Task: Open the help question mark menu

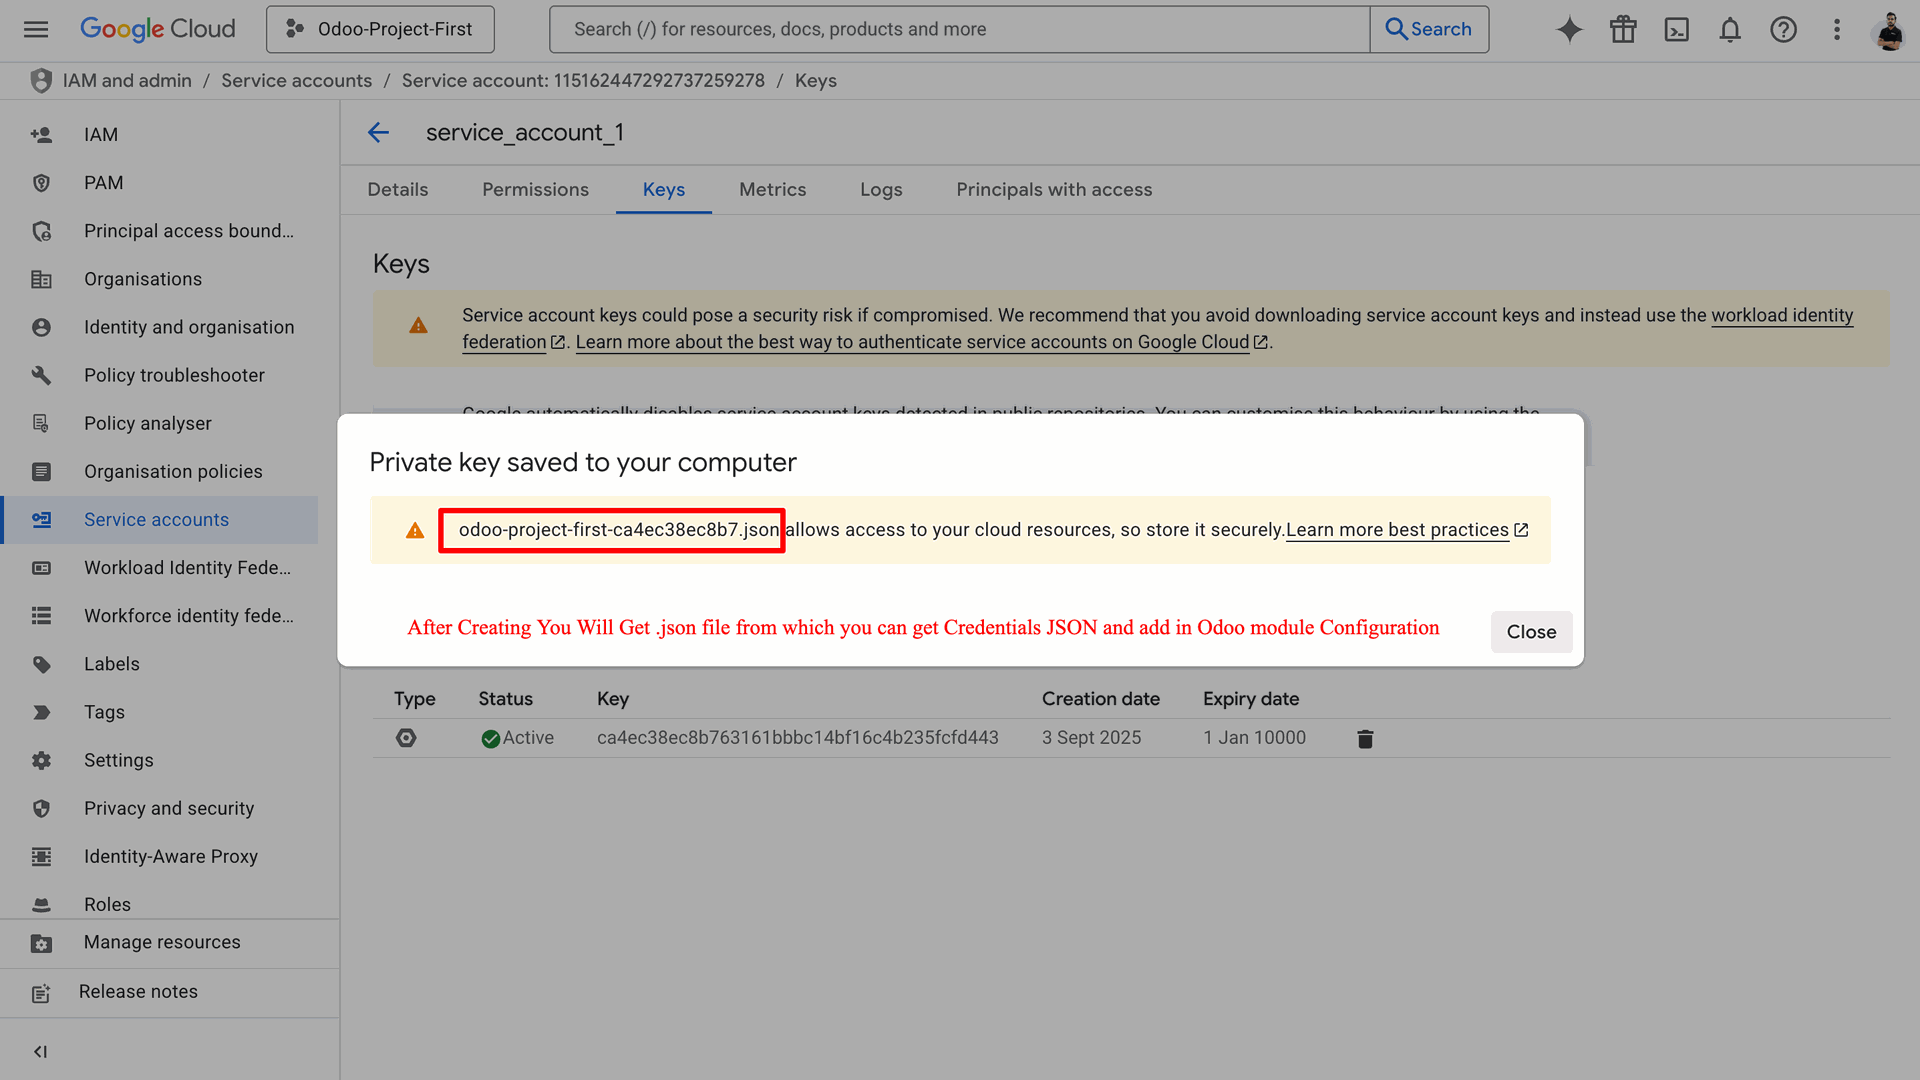Action: (x=1783, y=29)
